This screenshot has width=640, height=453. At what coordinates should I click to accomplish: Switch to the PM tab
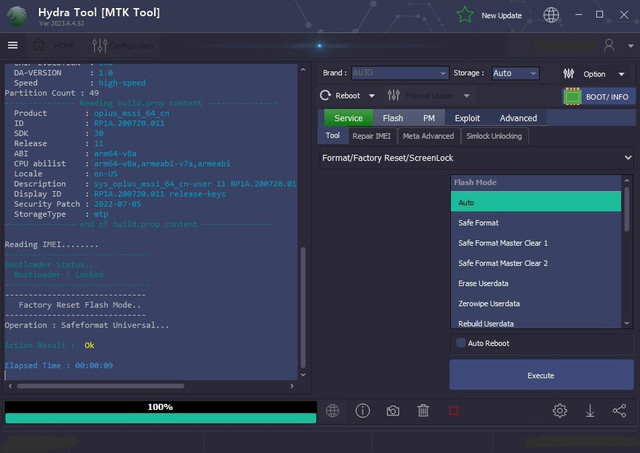[429, 118]
